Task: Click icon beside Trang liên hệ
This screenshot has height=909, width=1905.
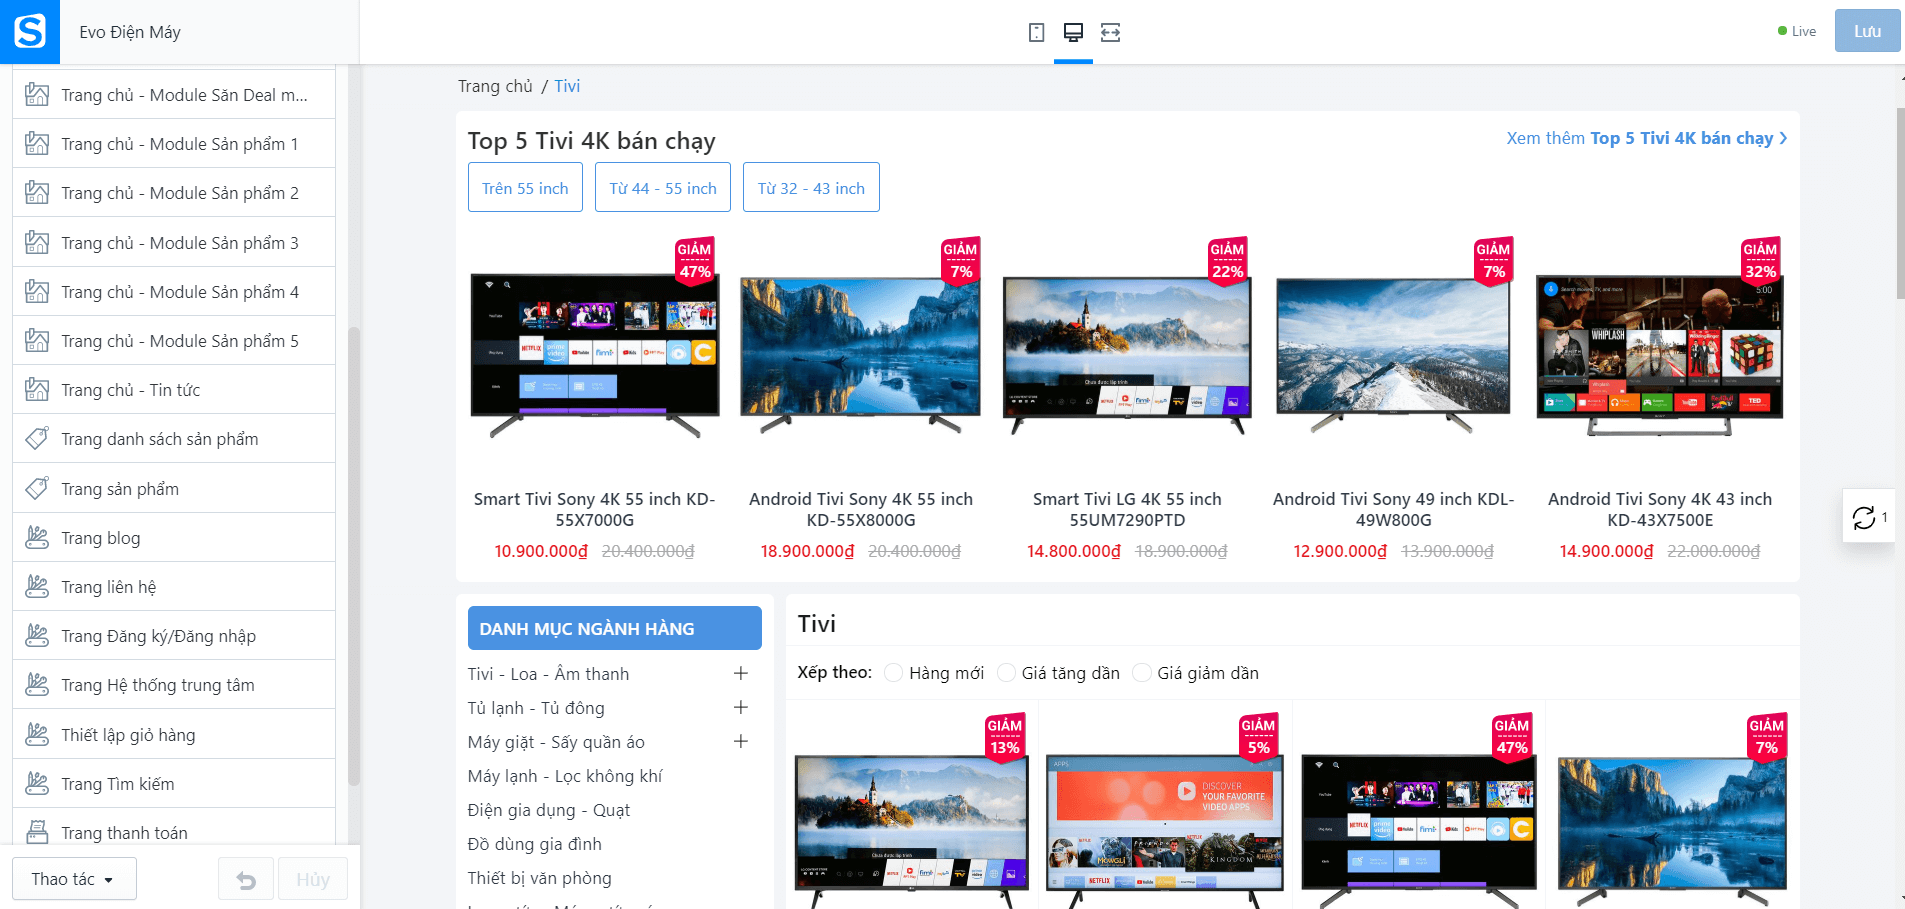Action: [x=37, y=587]
